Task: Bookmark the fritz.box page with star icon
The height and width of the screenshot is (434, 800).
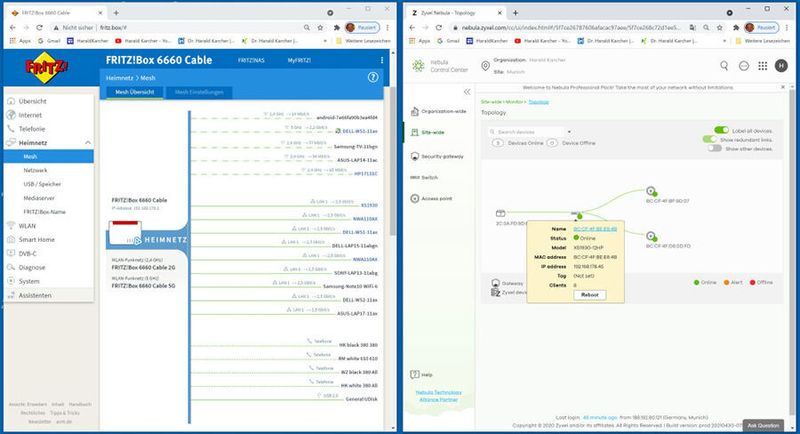Action: pyautogui.click(x=320, y=28)
